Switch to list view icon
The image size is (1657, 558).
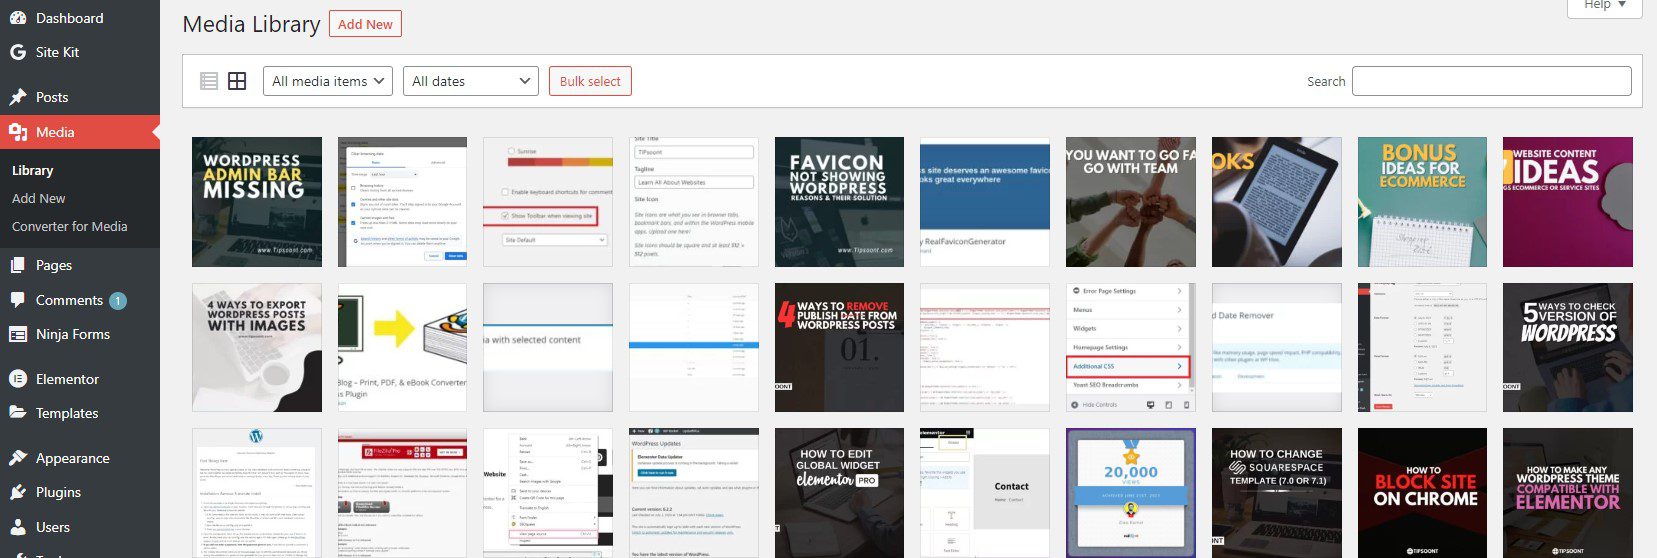[209, 81]
